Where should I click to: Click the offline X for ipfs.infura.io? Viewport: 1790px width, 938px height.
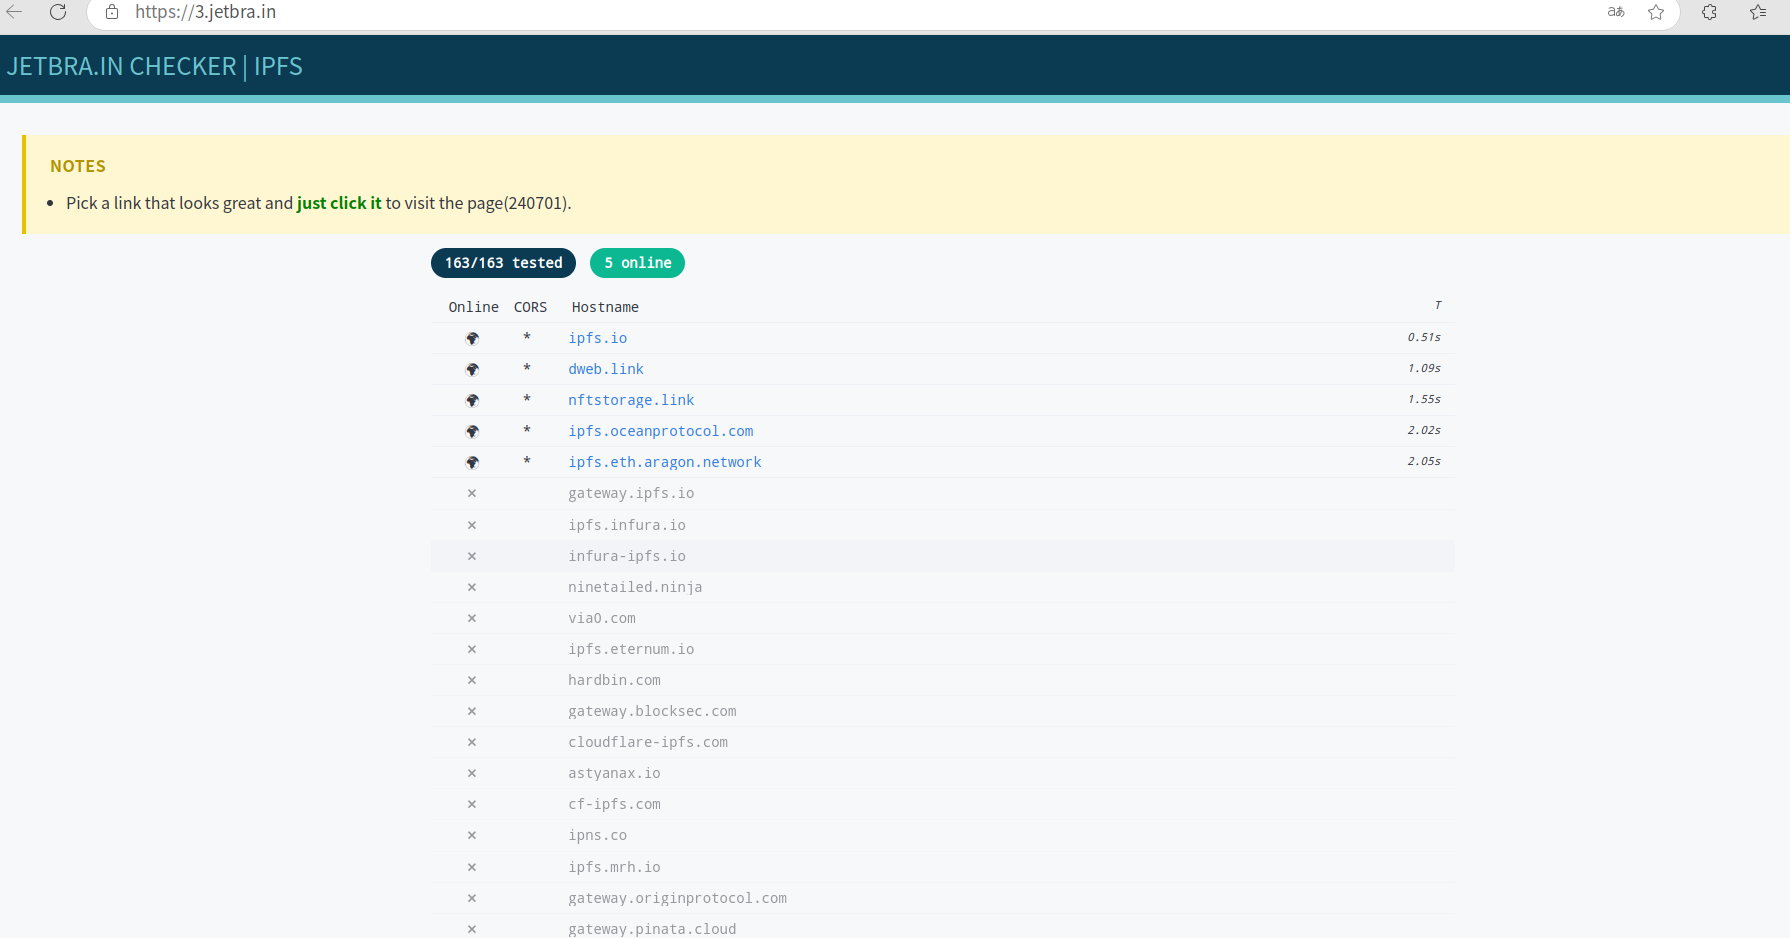[472, 525]
